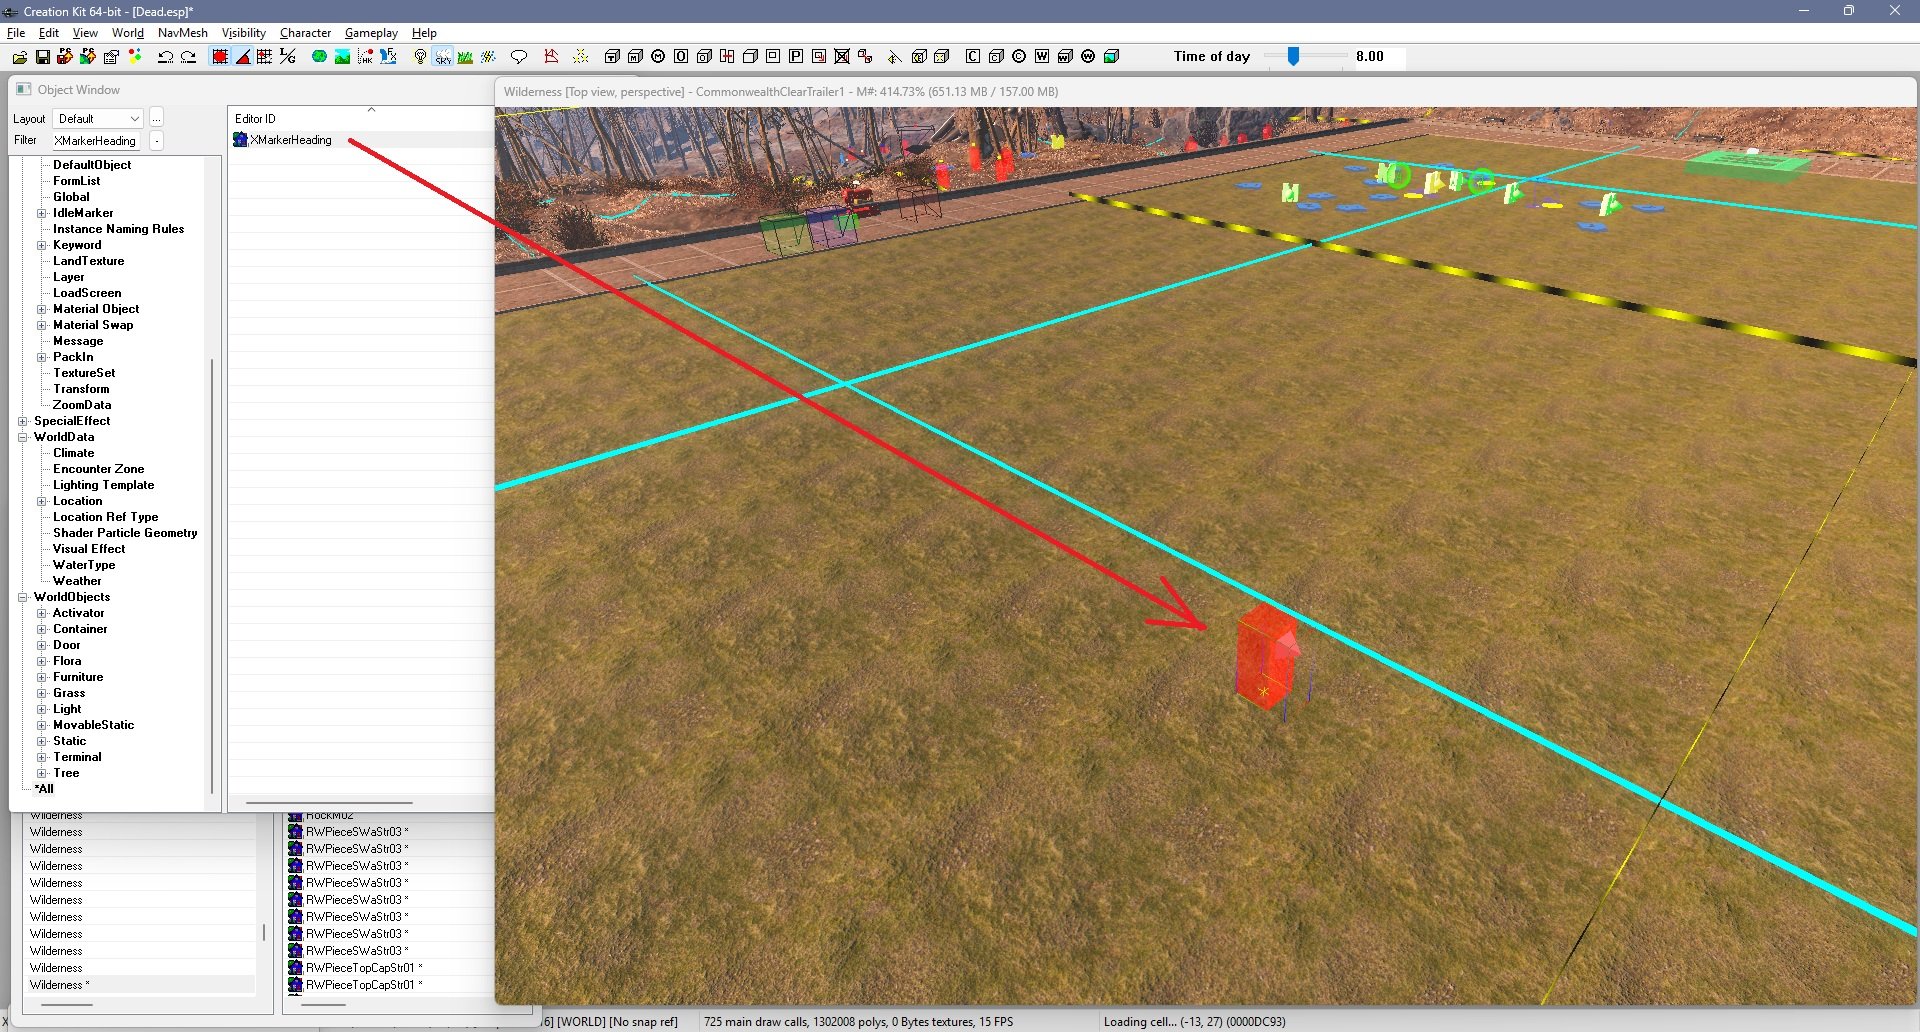Click the circled C toolbar icon
This screenshot has width=1920, height=1032.
(1019, 57)
